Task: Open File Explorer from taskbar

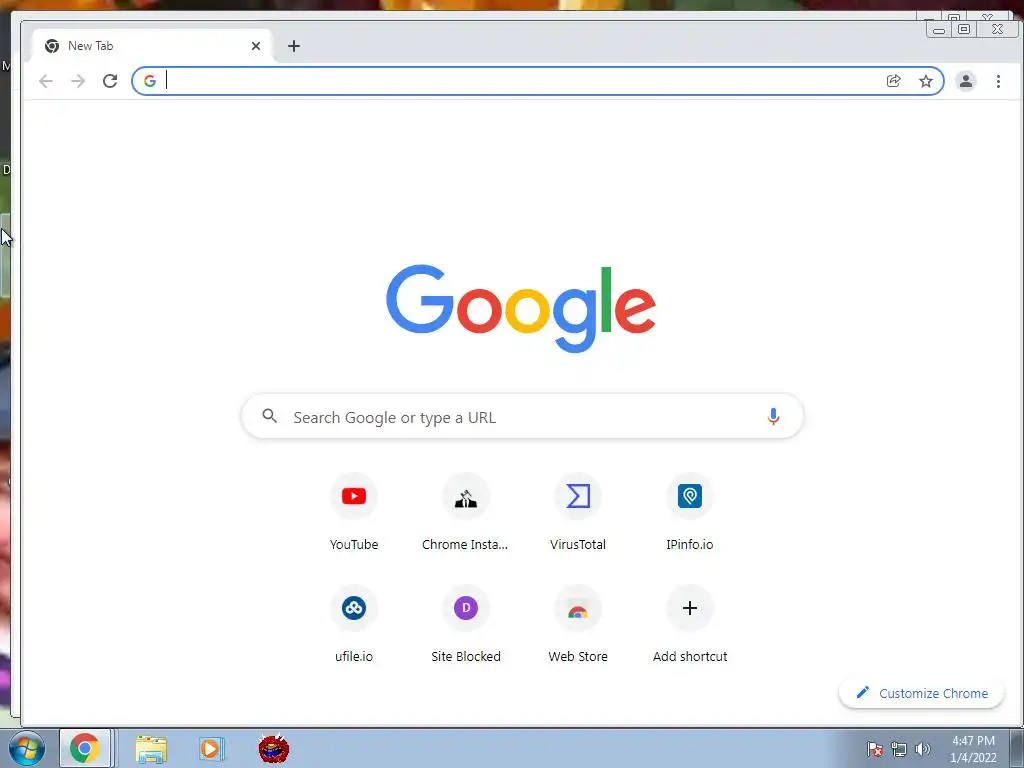Action: click(151, 749)
